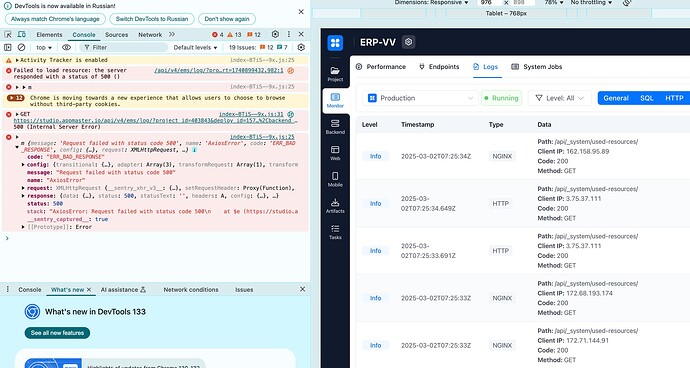The image size is (690, 368).
Task: Expand the GET request error entry
Action: point(17,114)
